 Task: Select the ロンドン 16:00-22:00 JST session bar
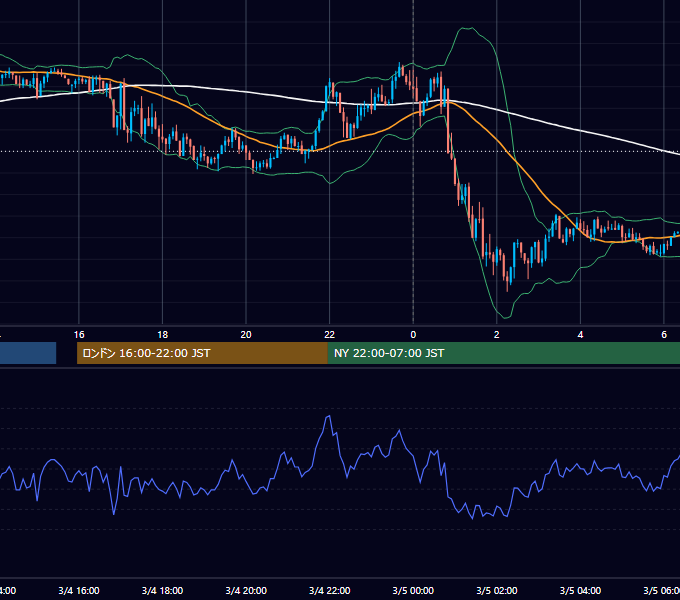tap(202, 353)
